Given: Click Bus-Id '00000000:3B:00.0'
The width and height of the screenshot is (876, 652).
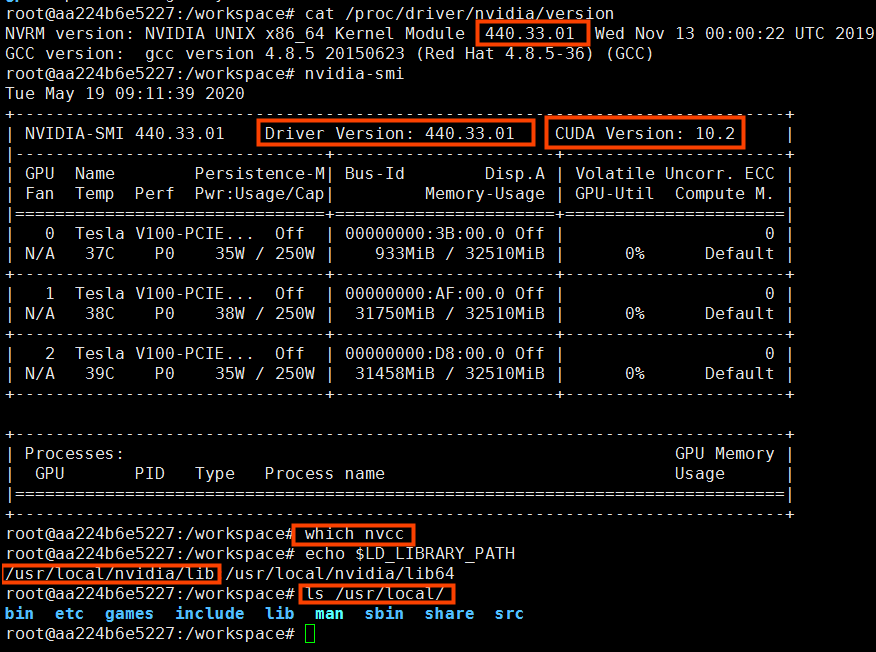Looking at the screenshot, I should coord(425,234).
